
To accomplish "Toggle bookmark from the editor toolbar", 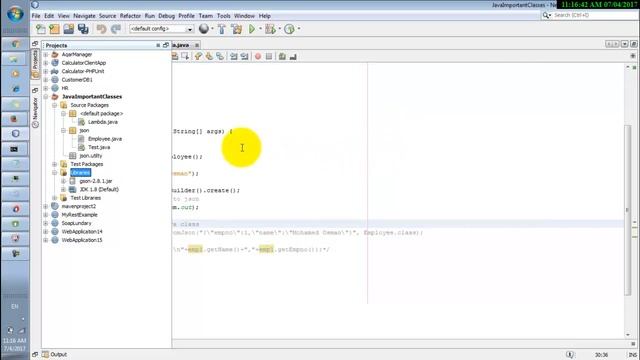I will 220,56.
